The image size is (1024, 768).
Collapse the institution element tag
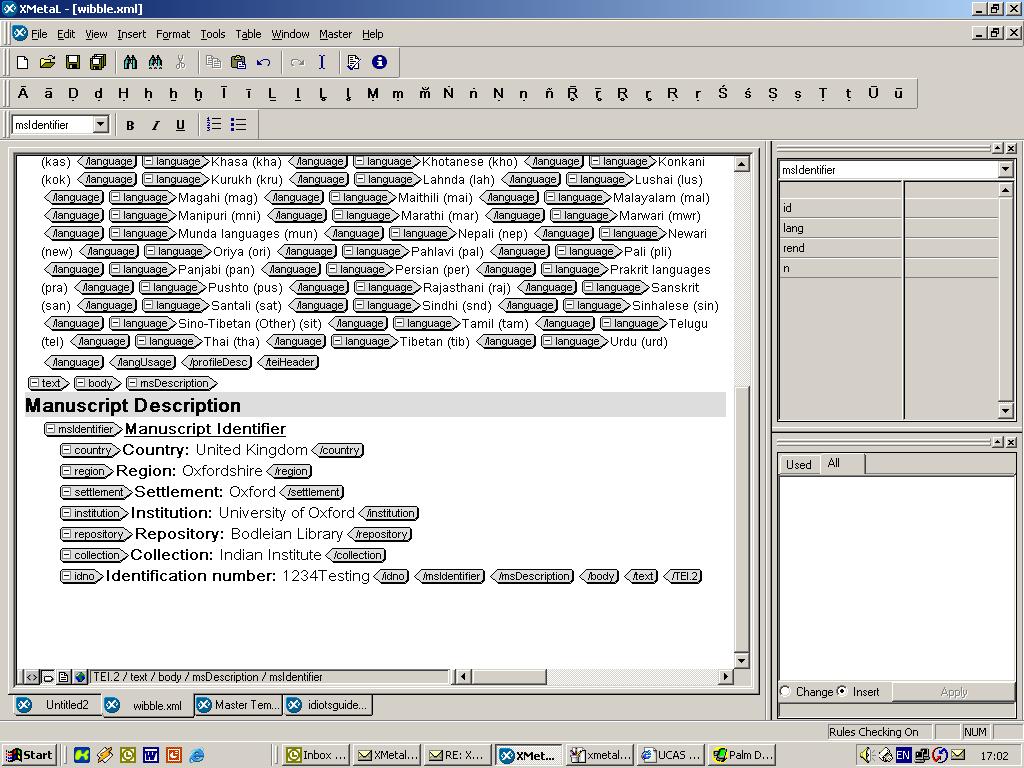pyautogui.click(x=66, y=513)
